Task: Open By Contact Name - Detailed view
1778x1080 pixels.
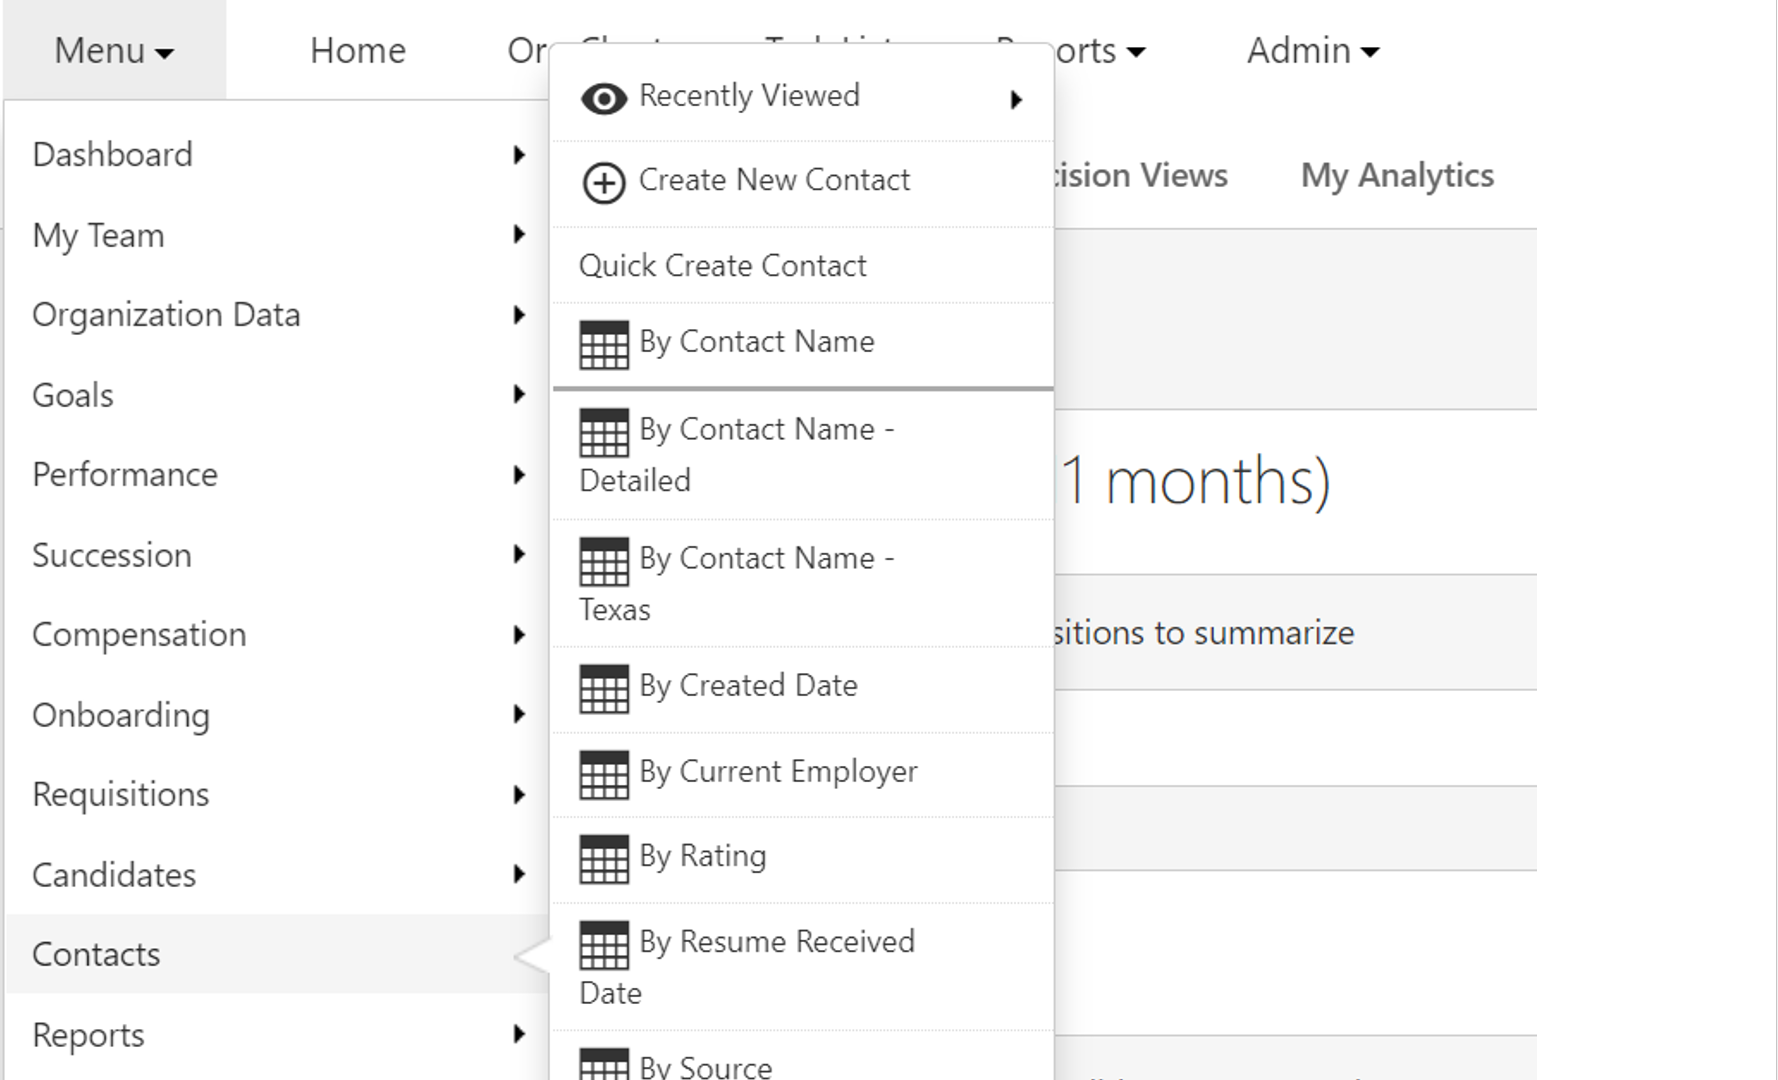Action: (x=803, y=455)
